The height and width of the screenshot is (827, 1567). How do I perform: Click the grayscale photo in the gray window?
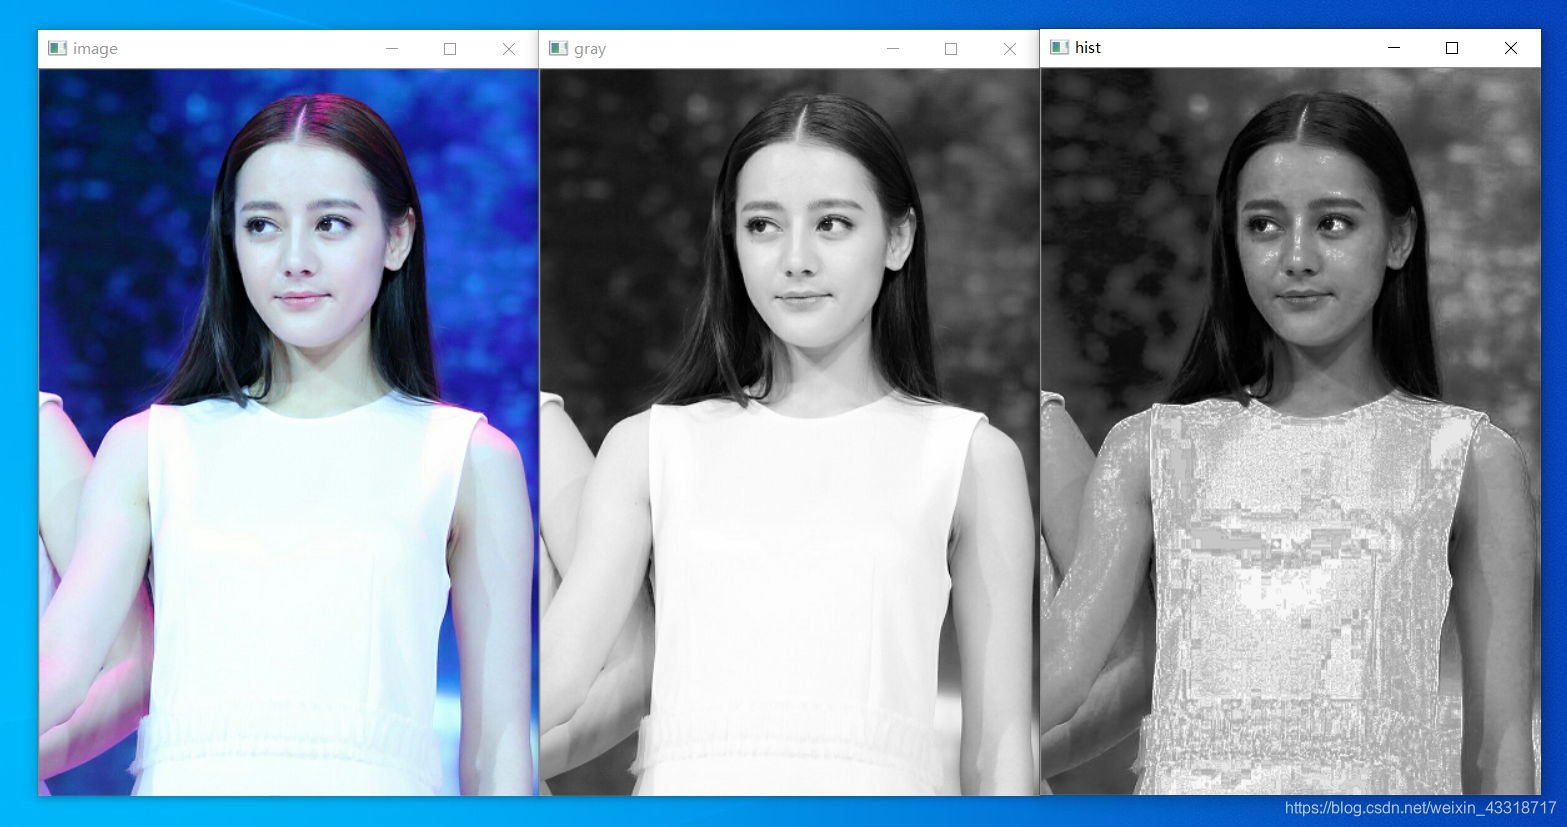tap(789, 432)
